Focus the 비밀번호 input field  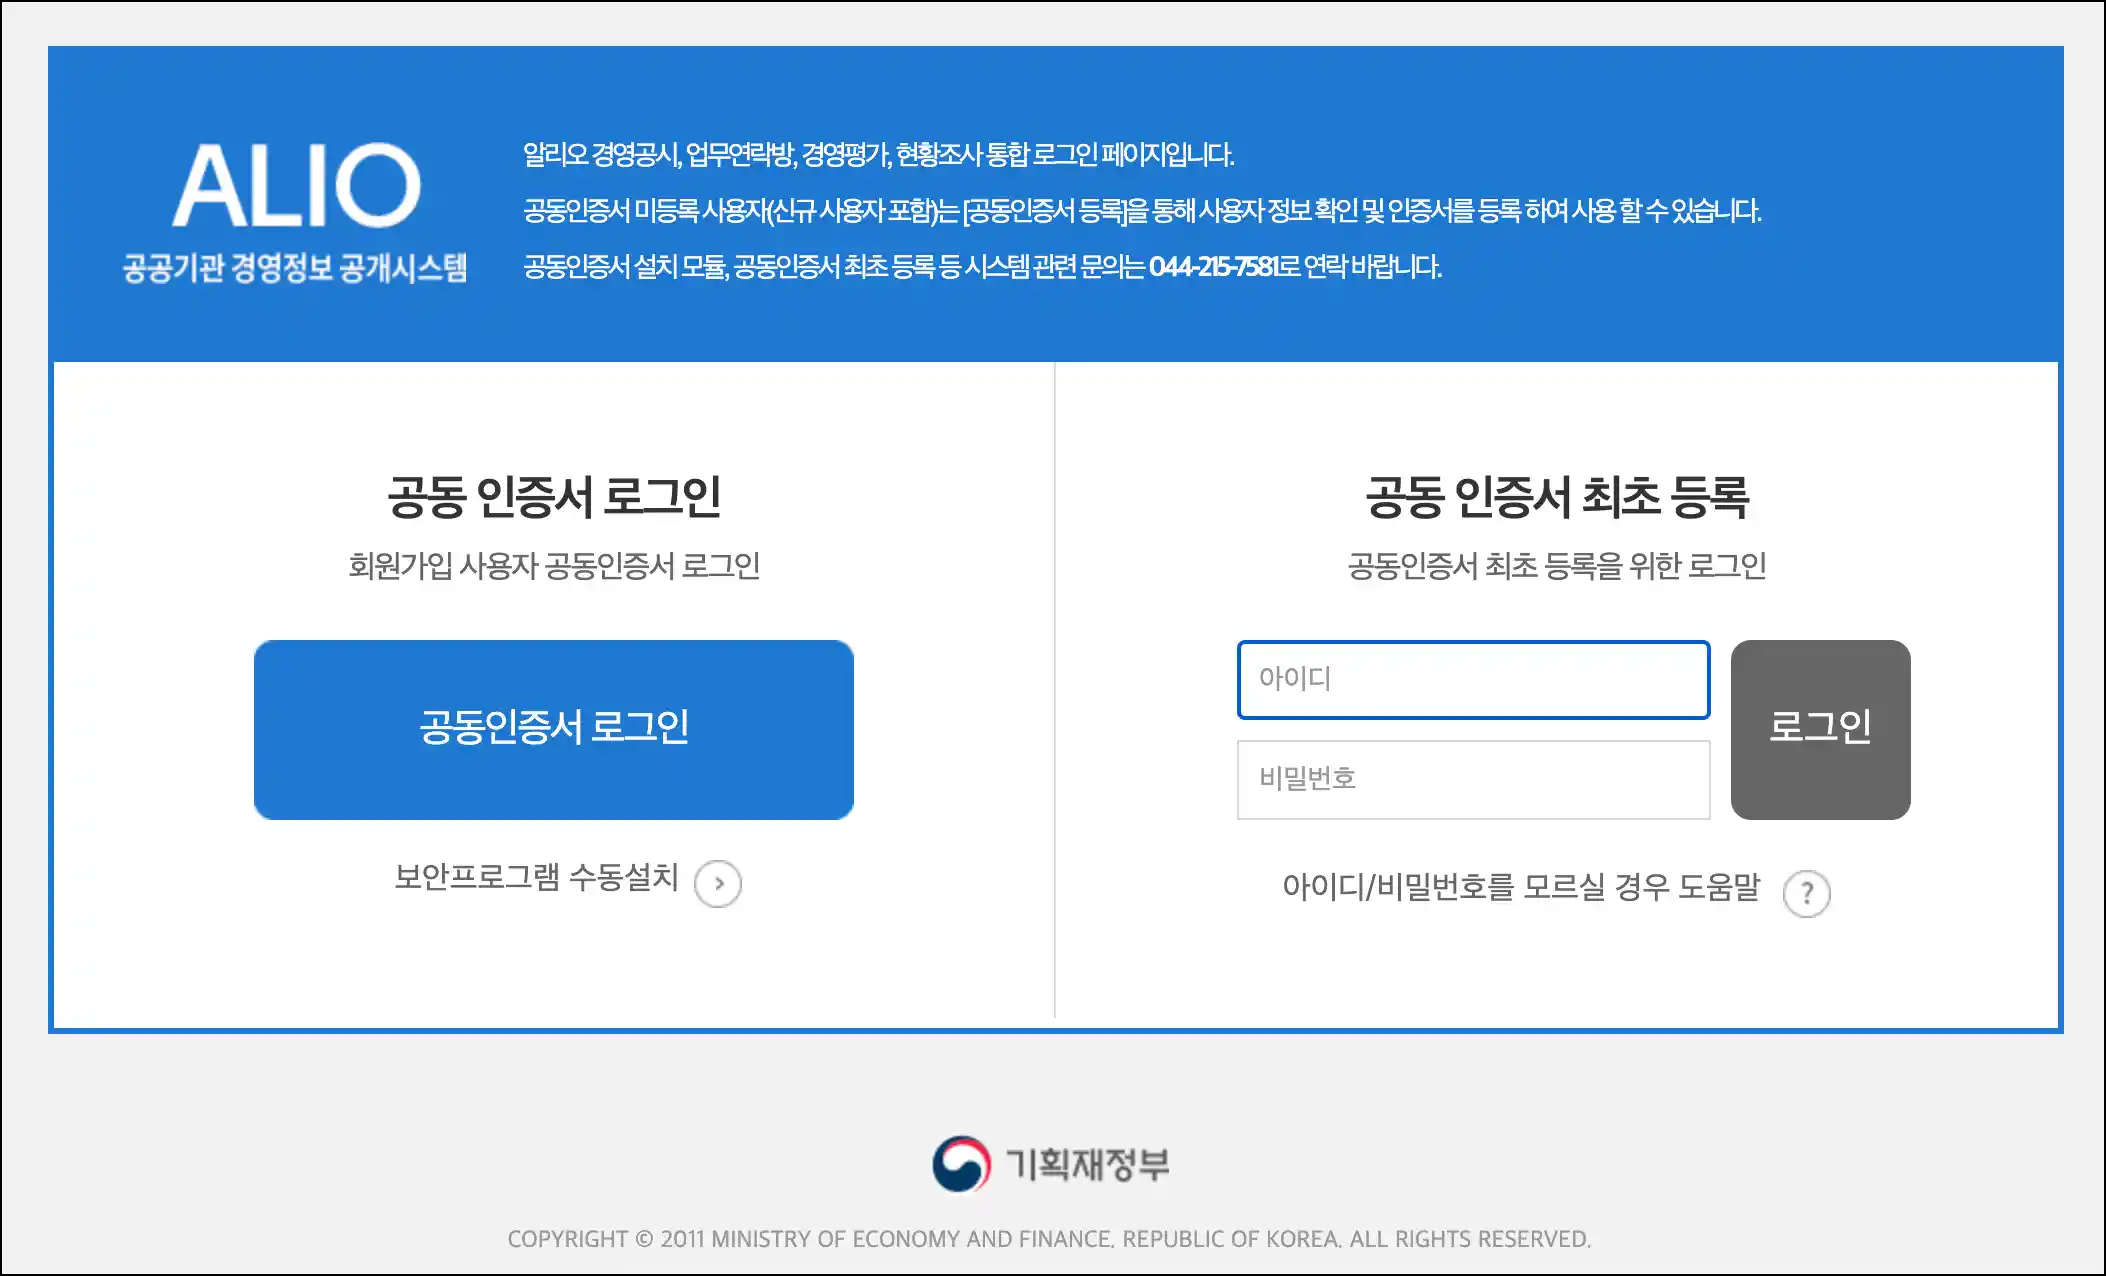tap(1474, 780)
